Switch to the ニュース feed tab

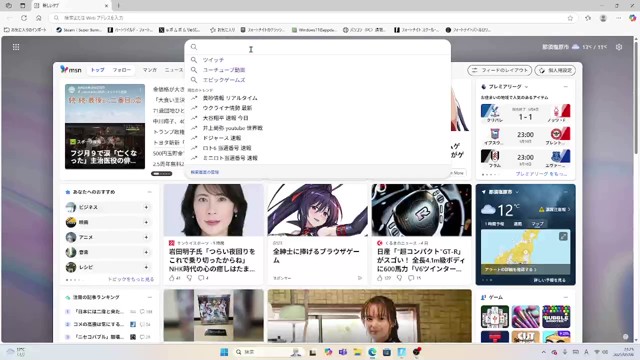click(x=174, y=70)
